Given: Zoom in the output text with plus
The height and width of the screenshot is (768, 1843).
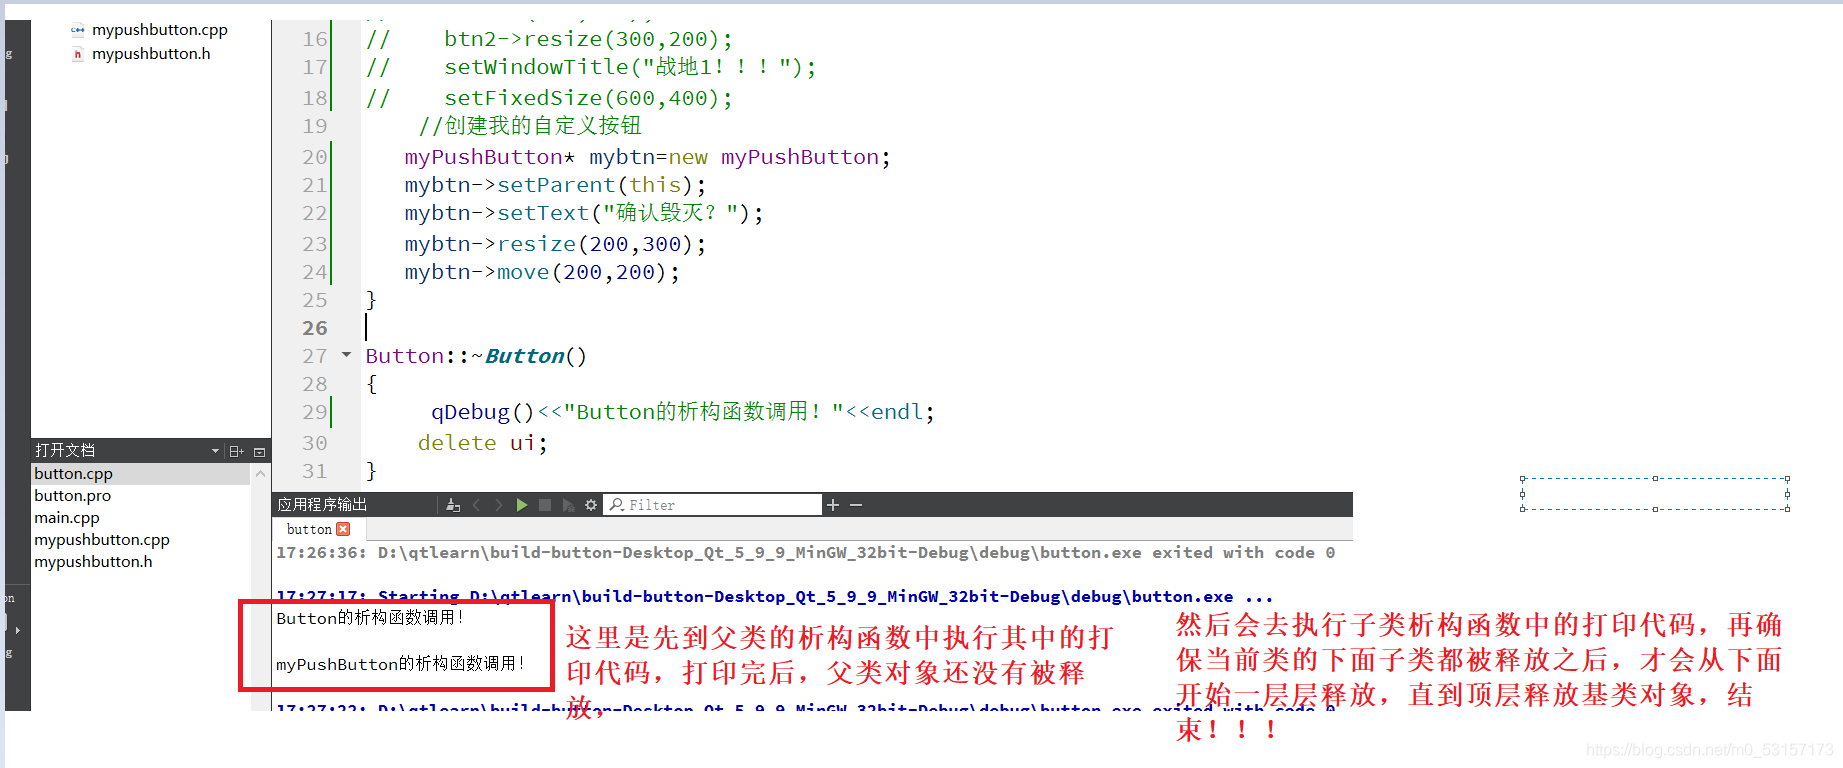Looking at the screenshot, I should (832, 505).
